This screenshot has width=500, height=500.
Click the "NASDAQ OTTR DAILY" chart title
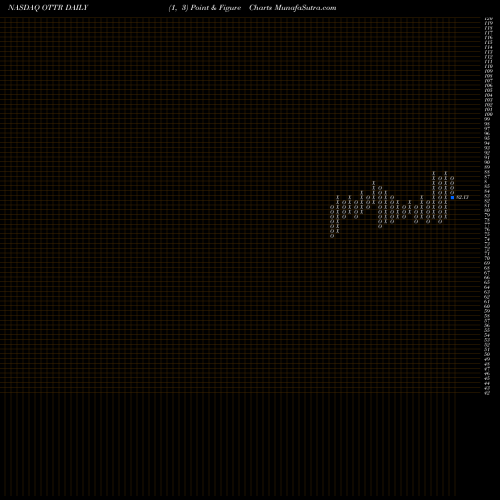tap(48, 8)
